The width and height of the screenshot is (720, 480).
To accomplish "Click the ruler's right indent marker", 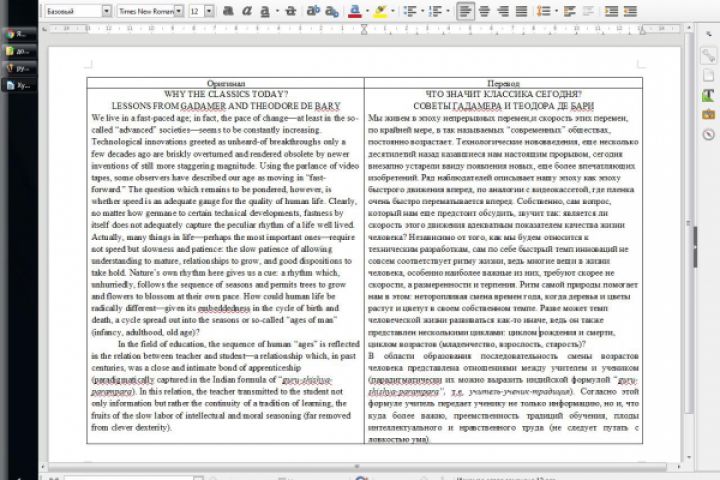I will click(642, 31).
